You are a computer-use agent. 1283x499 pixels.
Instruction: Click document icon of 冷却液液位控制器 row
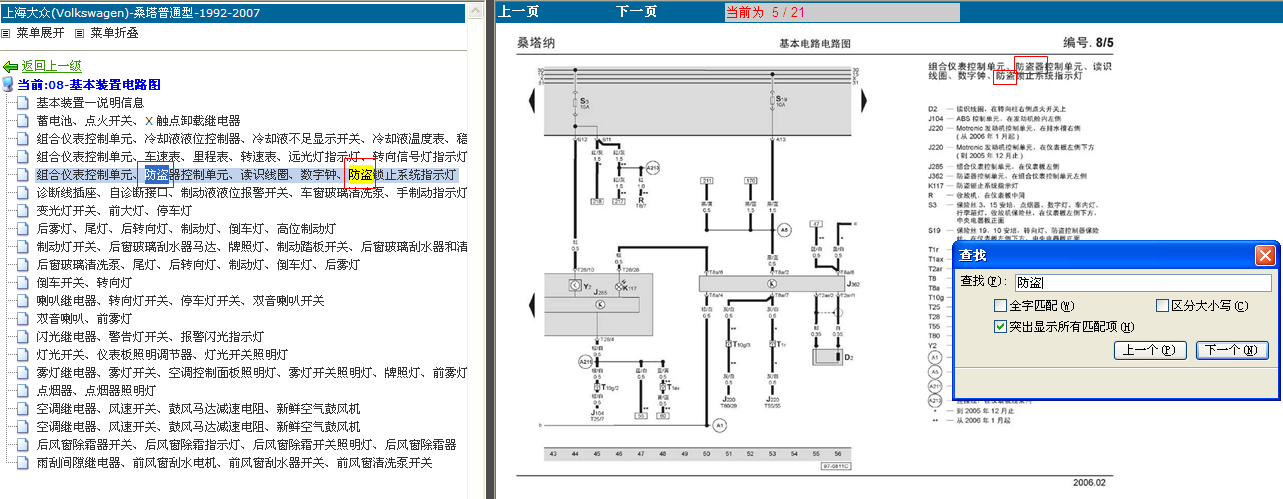[23, 138]
